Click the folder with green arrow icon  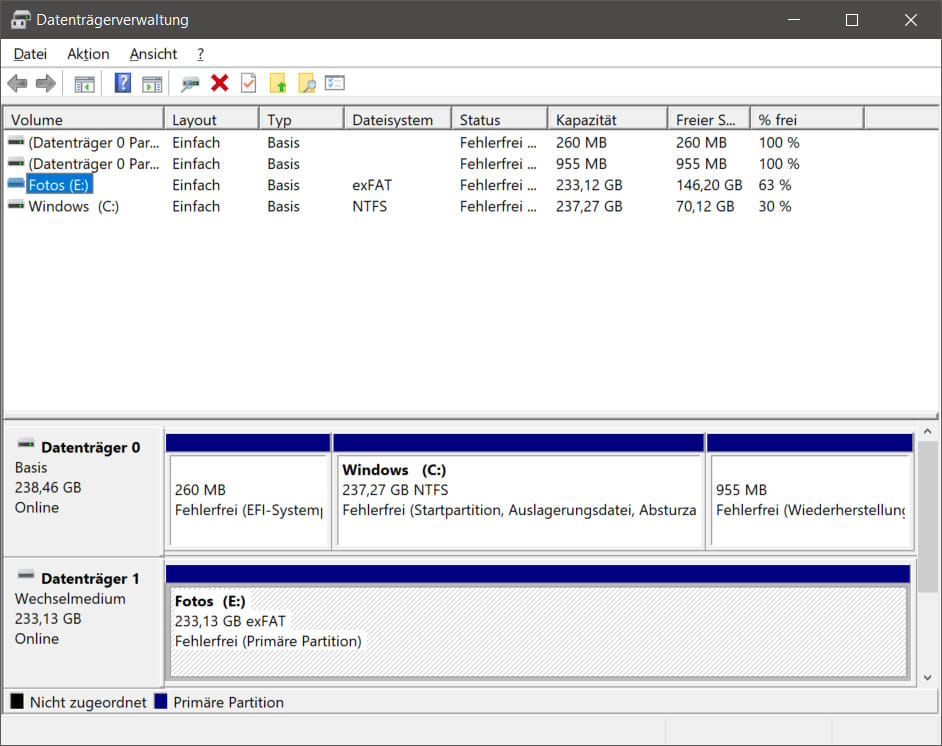coord(278,83)
